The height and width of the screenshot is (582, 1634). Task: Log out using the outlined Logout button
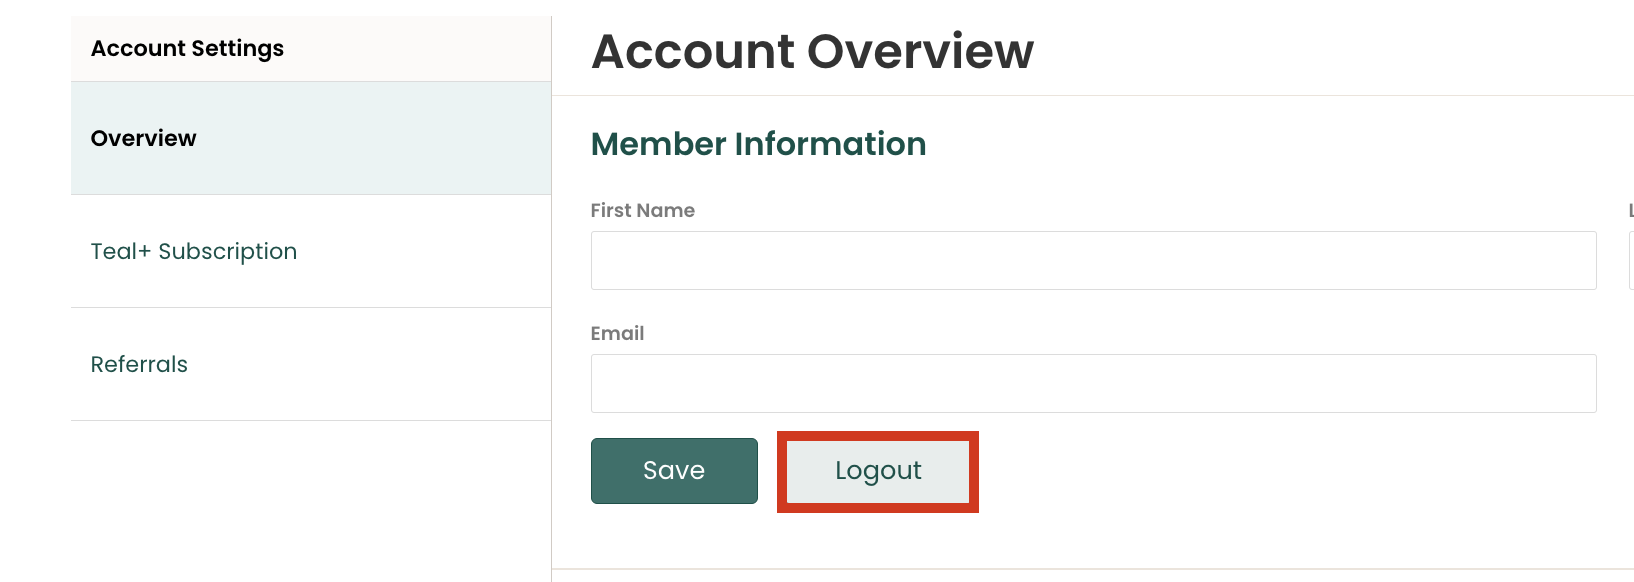pyautogui.click(x=877, y=470)
